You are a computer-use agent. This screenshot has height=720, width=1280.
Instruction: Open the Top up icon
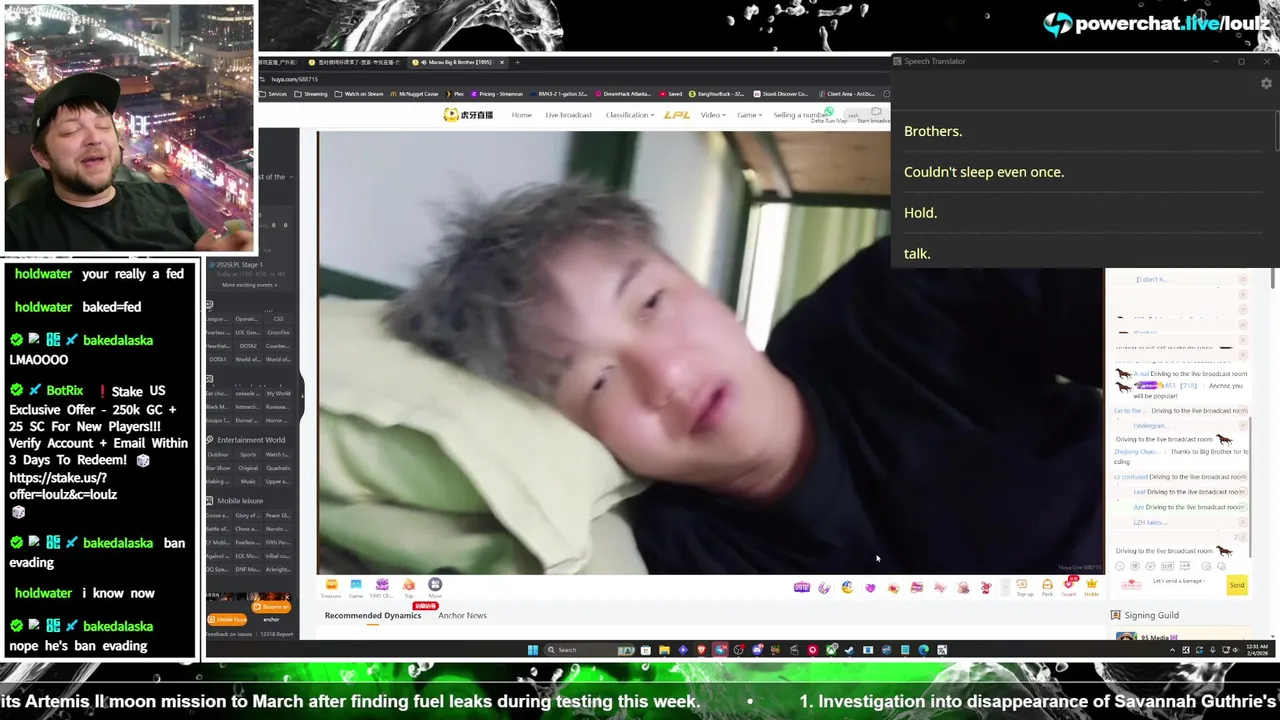click(x=1024, y=587)
